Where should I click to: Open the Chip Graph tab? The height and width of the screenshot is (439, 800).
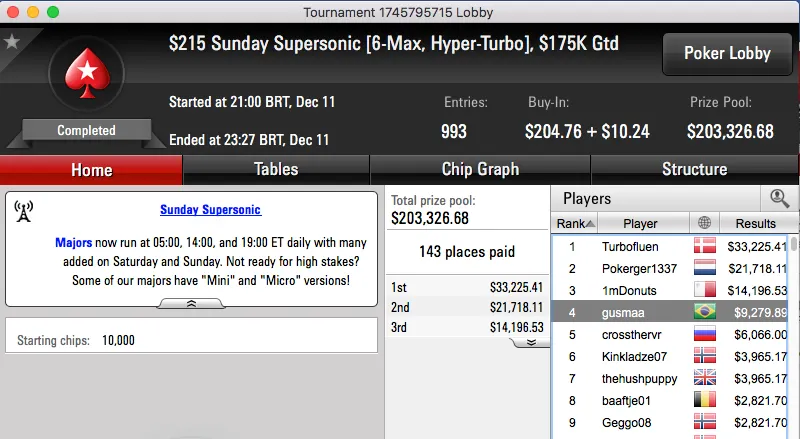(x=480, y=169)
